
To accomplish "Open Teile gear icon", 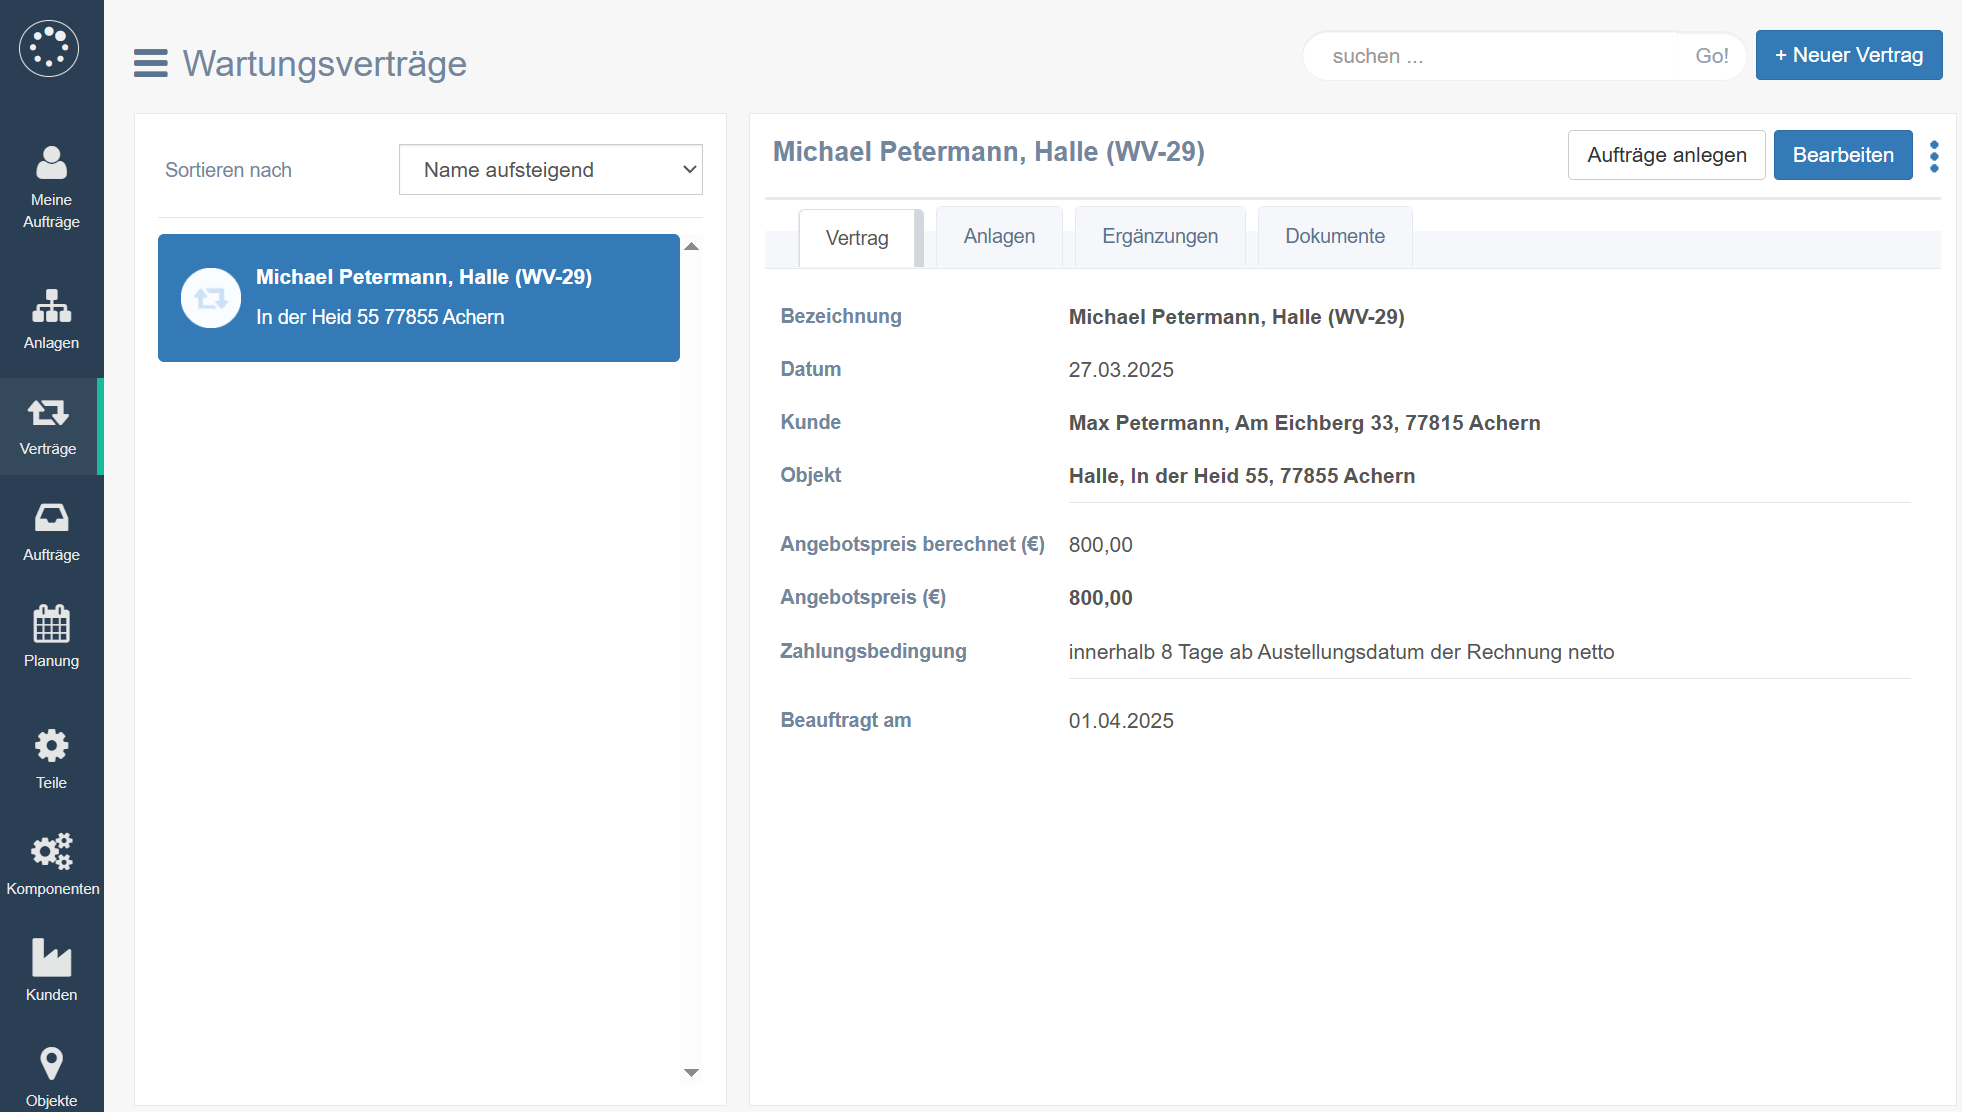I will pyautogui.click(x=51, y=759).
